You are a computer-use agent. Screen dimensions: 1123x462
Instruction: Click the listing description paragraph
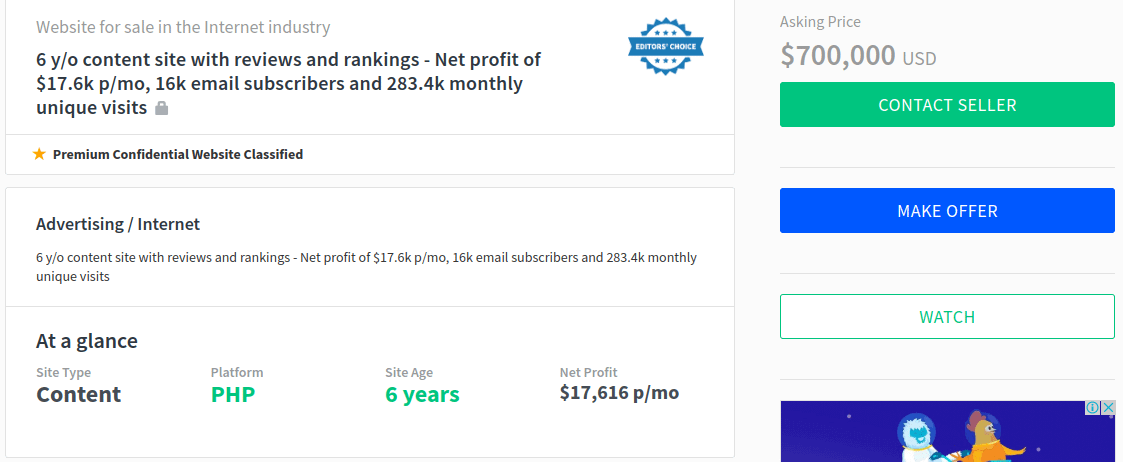[x=366, y=266]
